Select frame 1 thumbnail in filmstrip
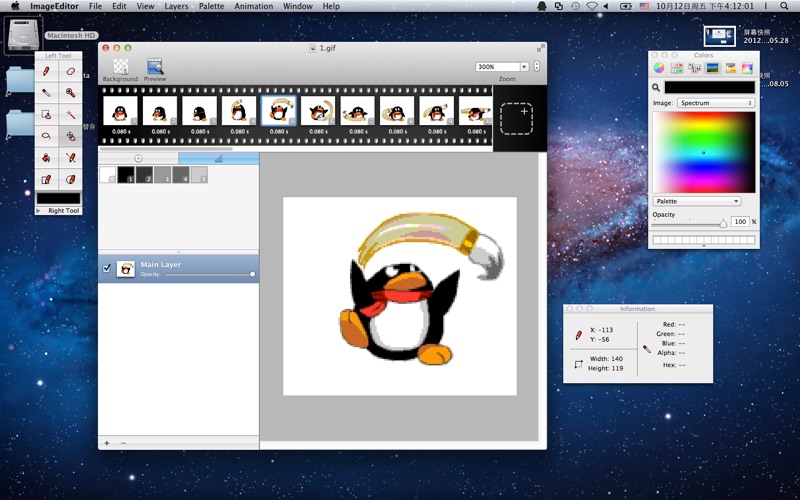This screenshot has width=800, height=500. (120, 111)
